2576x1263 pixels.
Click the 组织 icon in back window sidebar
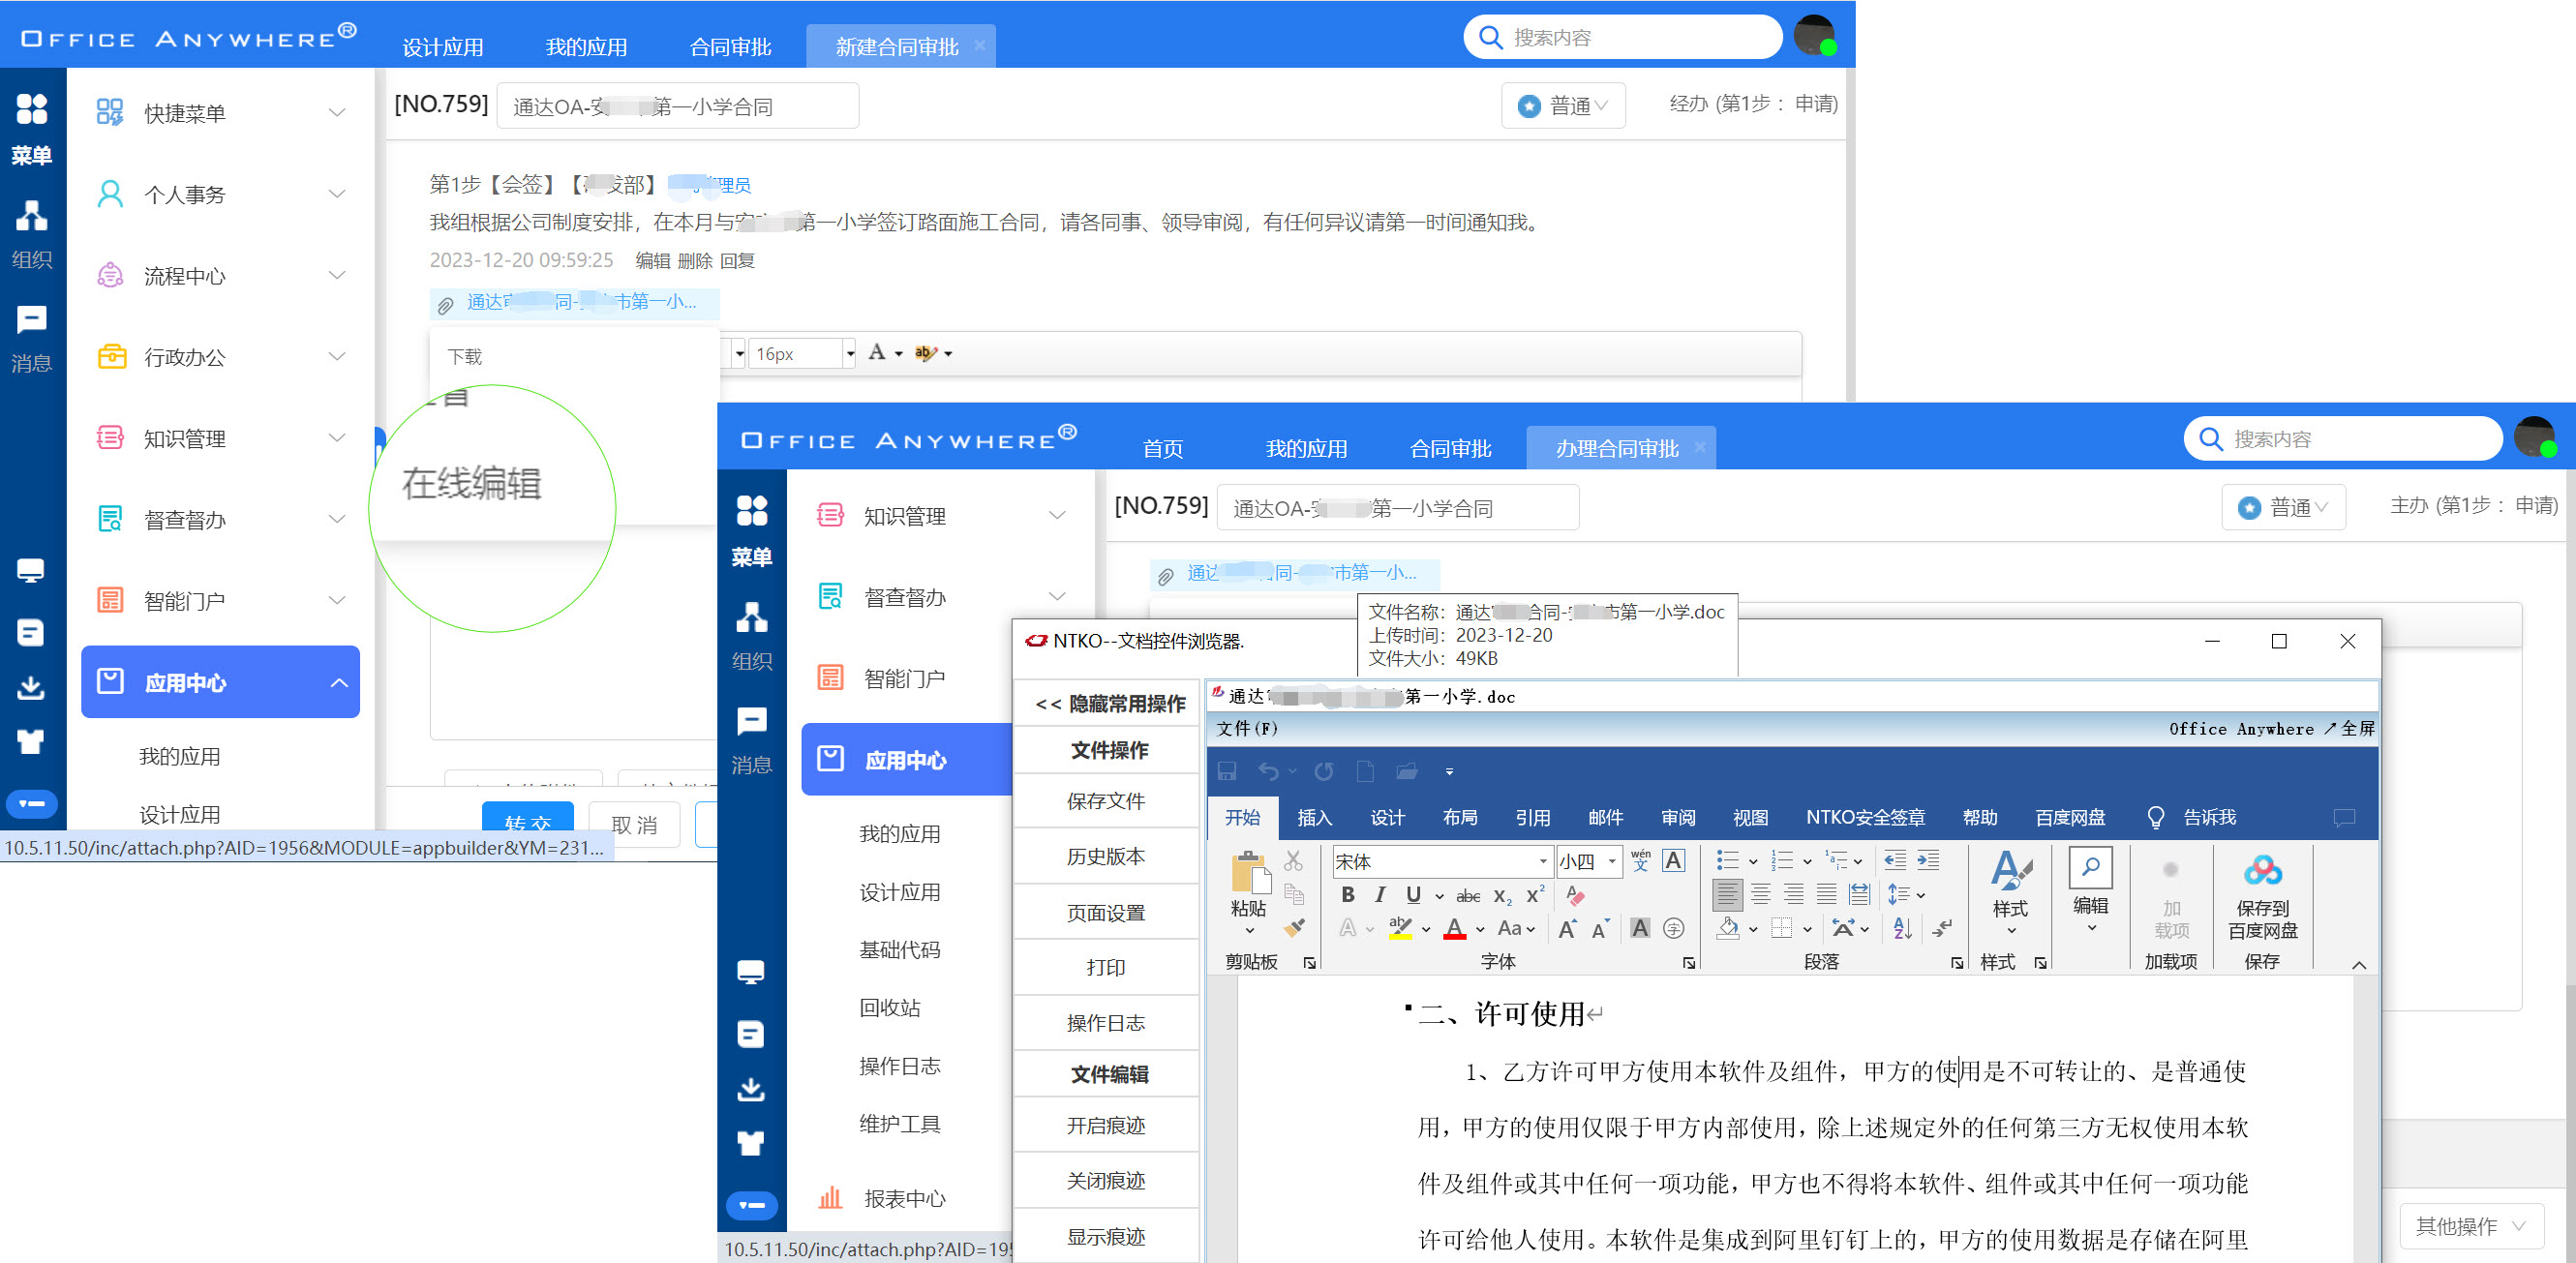pyautogui.click(x=31, y=214)
